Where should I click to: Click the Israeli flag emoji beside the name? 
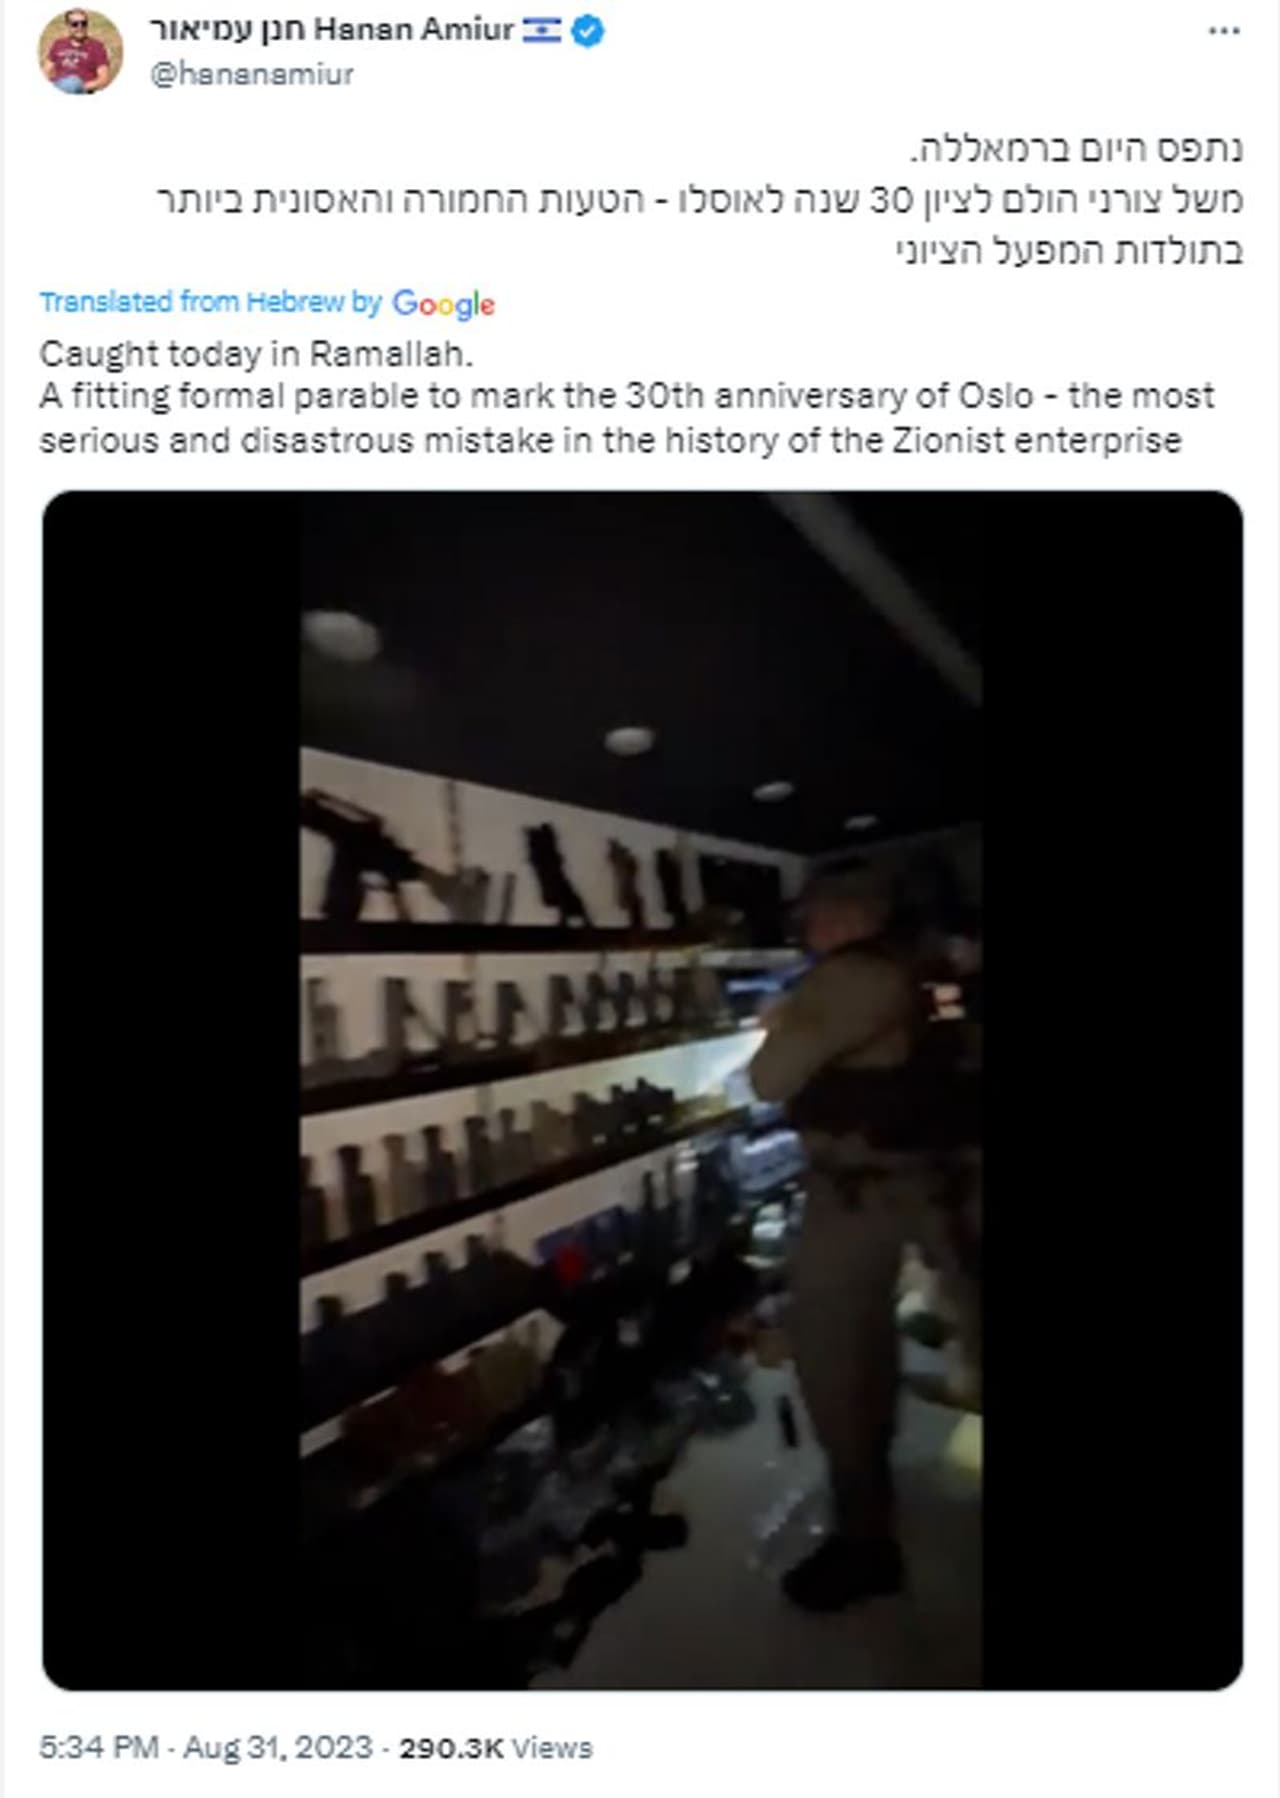[x=542, y=31]
